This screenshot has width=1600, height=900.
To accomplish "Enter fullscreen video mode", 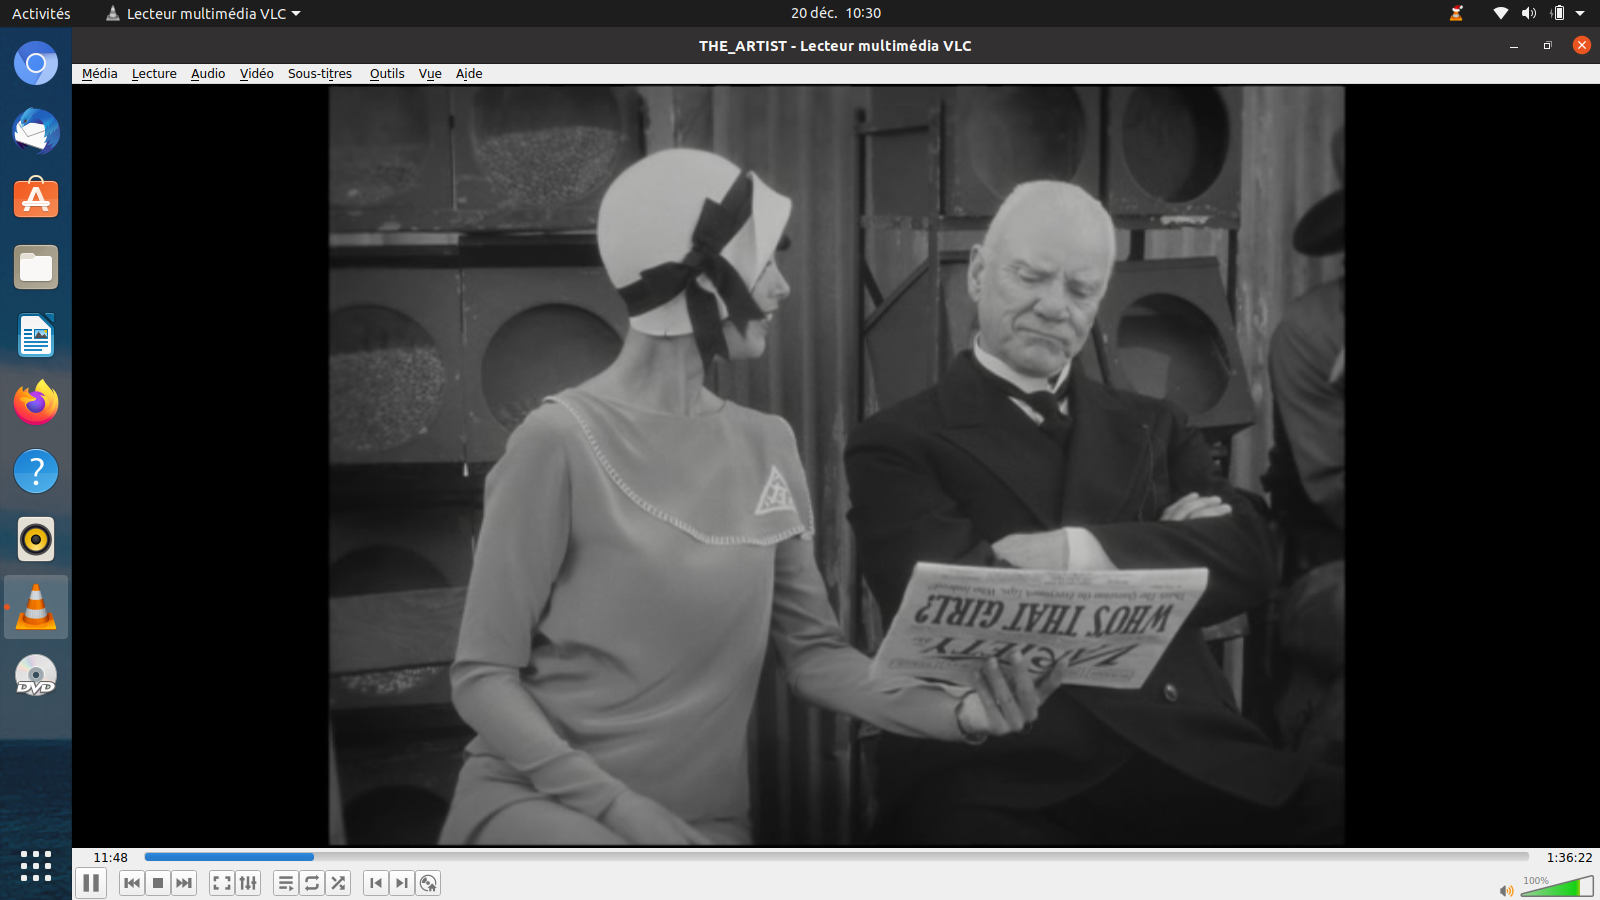I will pyautogui.click(x=222, y=883).
